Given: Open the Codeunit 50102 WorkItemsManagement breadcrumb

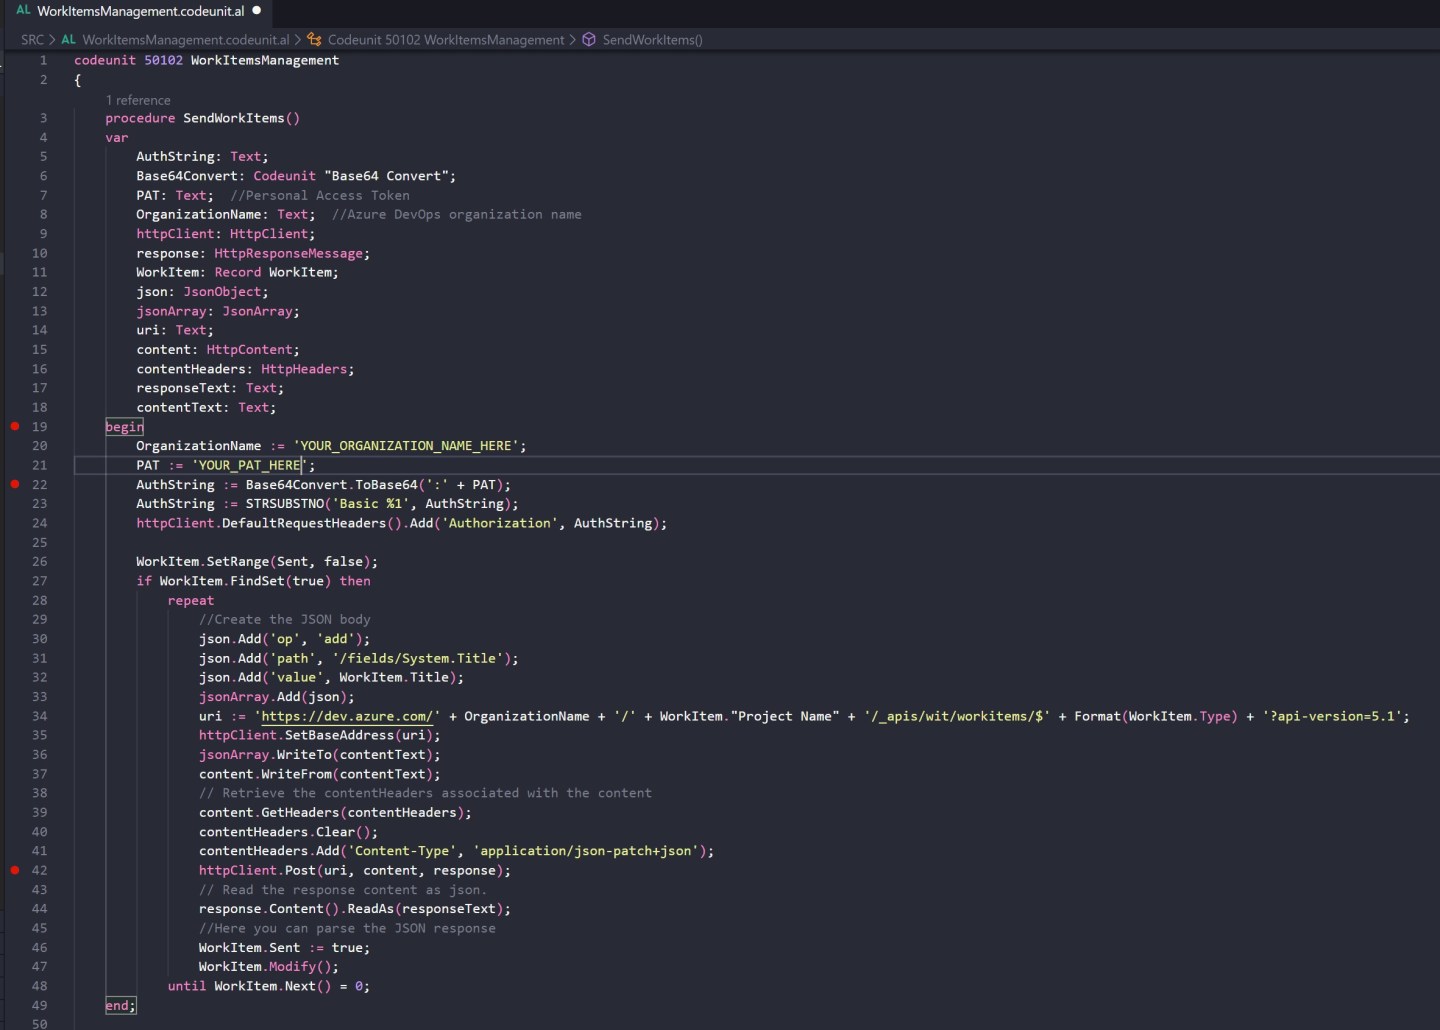Looking at the screenshot, I should point(446,40).
